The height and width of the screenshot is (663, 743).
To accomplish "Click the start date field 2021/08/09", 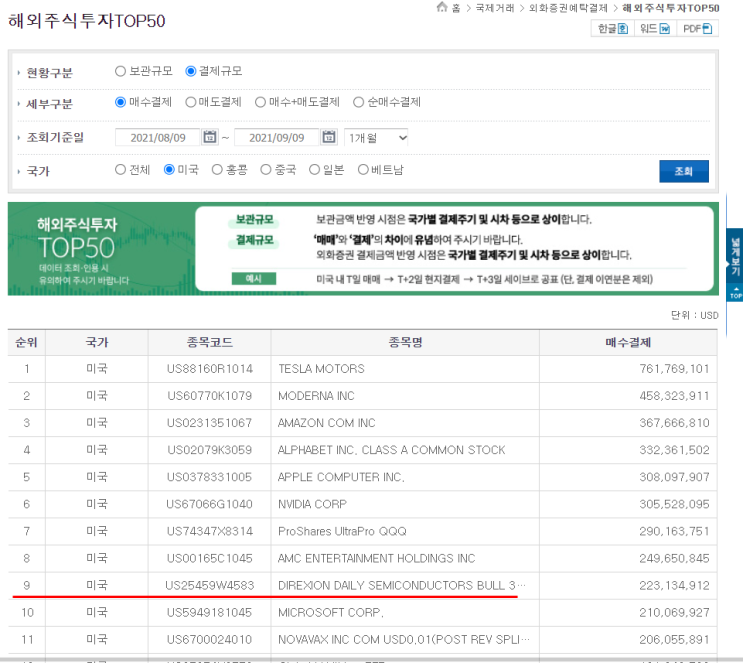I will pyautogui.click(x=157, y=138).
